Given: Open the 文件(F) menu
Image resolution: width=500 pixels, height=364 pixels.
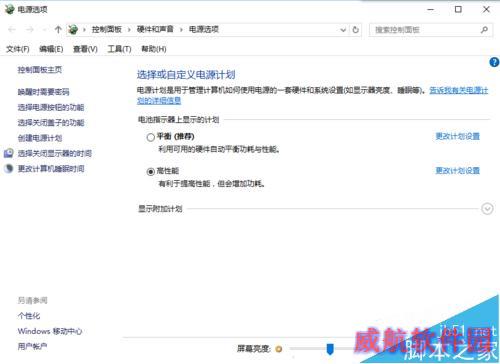Looking at the screenshot, I should pyautogui.click(x=18, y=49).
